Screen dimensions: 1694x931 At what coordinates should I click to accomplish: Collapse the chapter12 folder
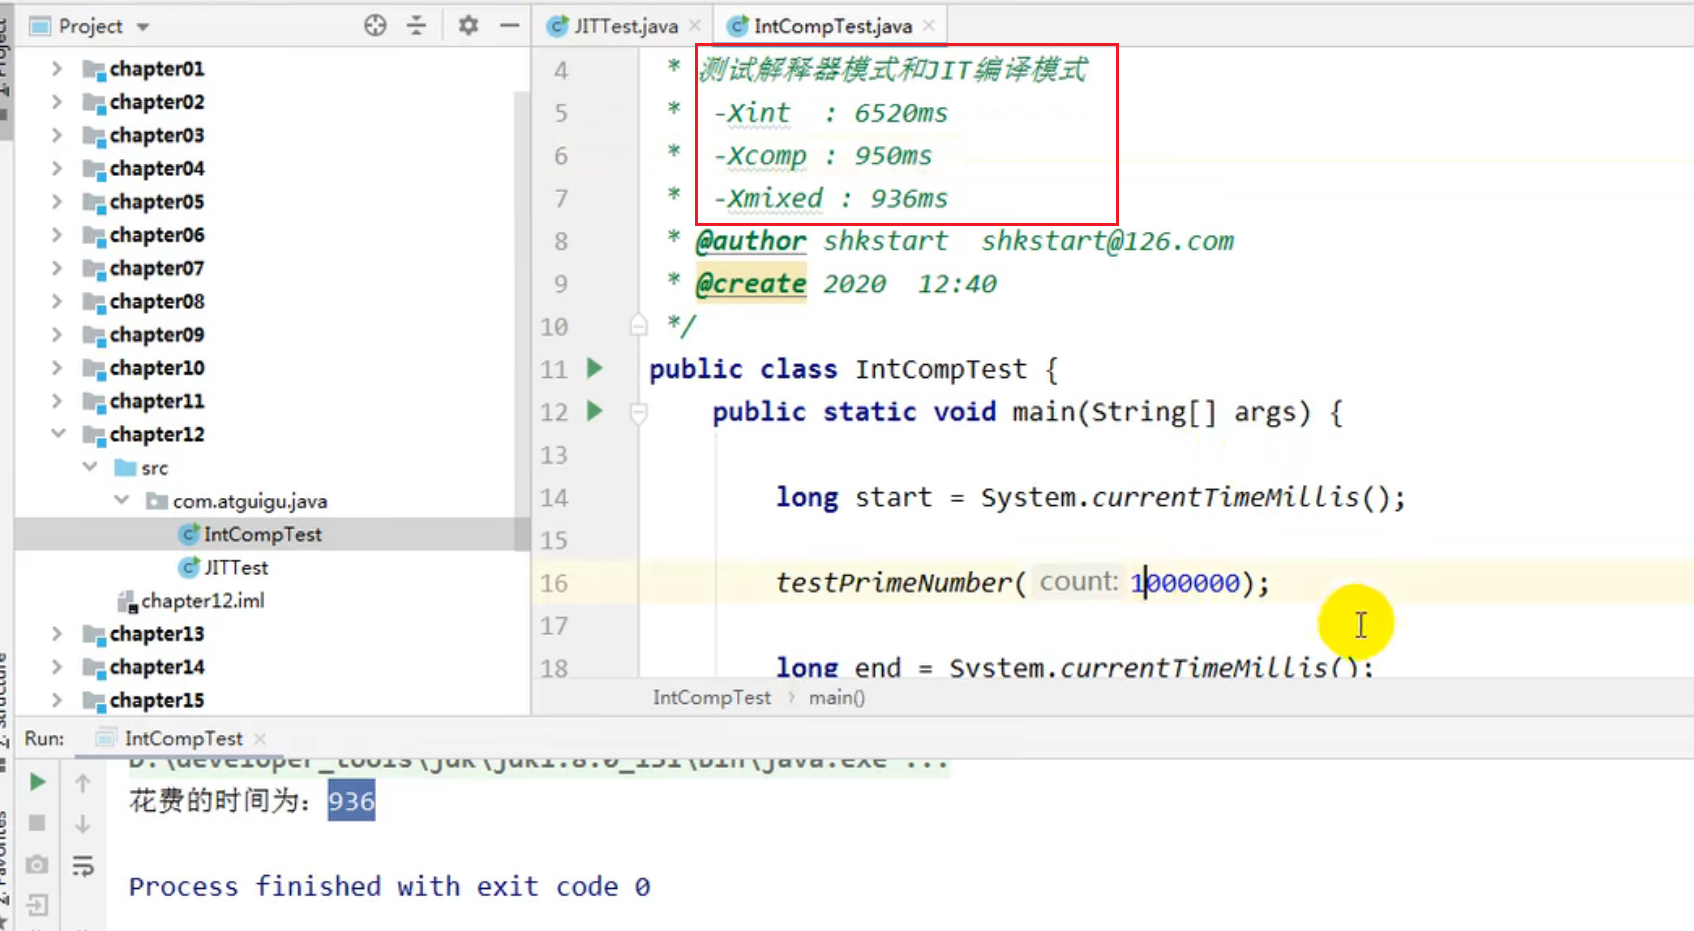(x=57, y=434)
